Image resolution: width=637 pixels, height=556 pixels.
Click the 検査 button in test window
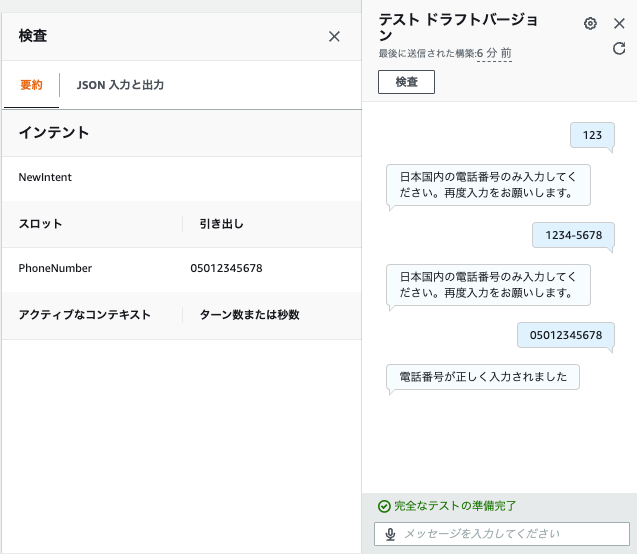[x=406, y=82]
